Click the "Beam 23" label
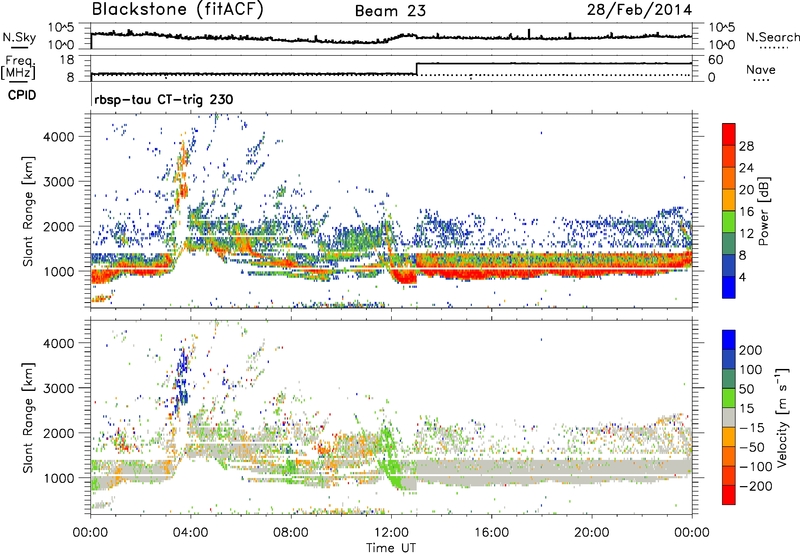Image resolution: width=800 pixels, height=554 pixels. (x=390, y=11)
